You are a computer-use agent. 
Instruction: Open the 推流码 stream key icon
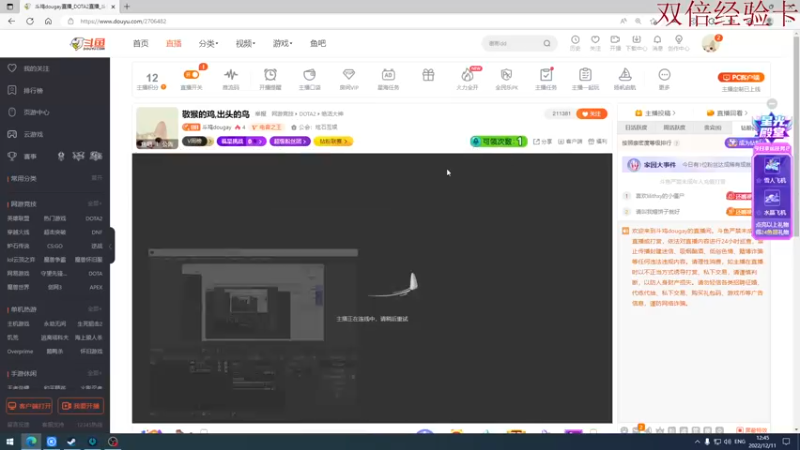point(231,75)
